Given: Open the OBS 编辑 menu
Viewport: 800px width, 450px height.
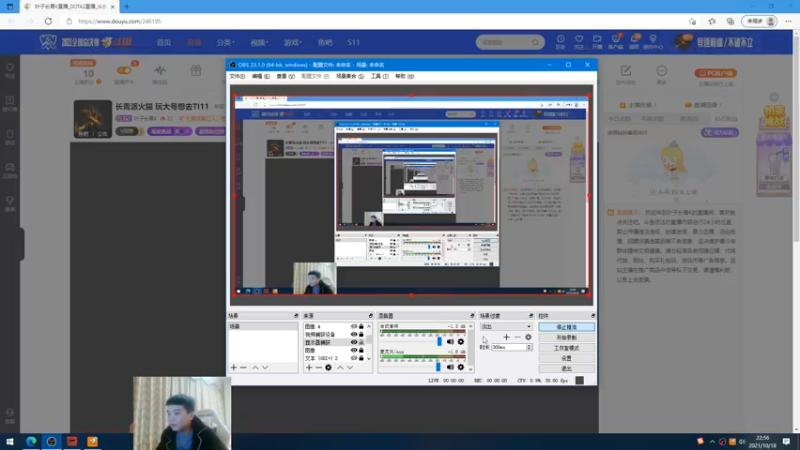Looking at the screenshot, I should (261, 76).
